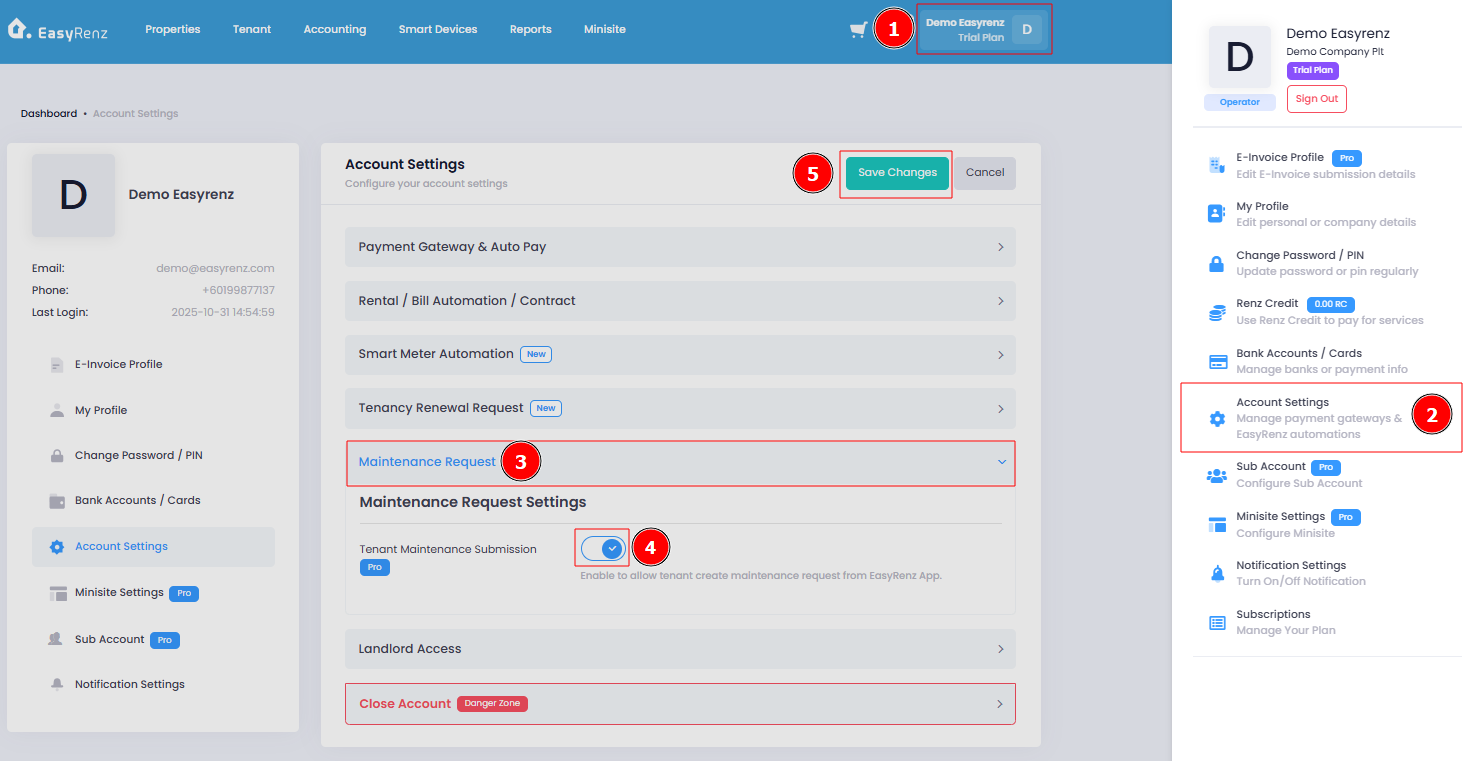
Task: Toggle Tenant Maintenance Submission switch
Action: pos(603,549)
